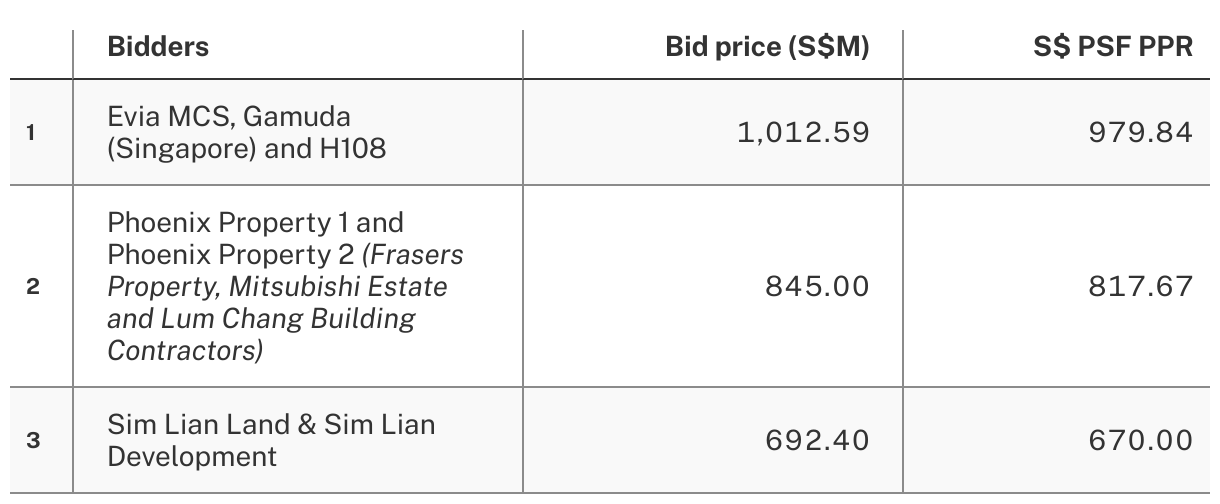Screen dimensions: 1220x504
Task: Click the 979.84 PSF PPR value
Action: pyautogui.click(x=1140, y=133)
